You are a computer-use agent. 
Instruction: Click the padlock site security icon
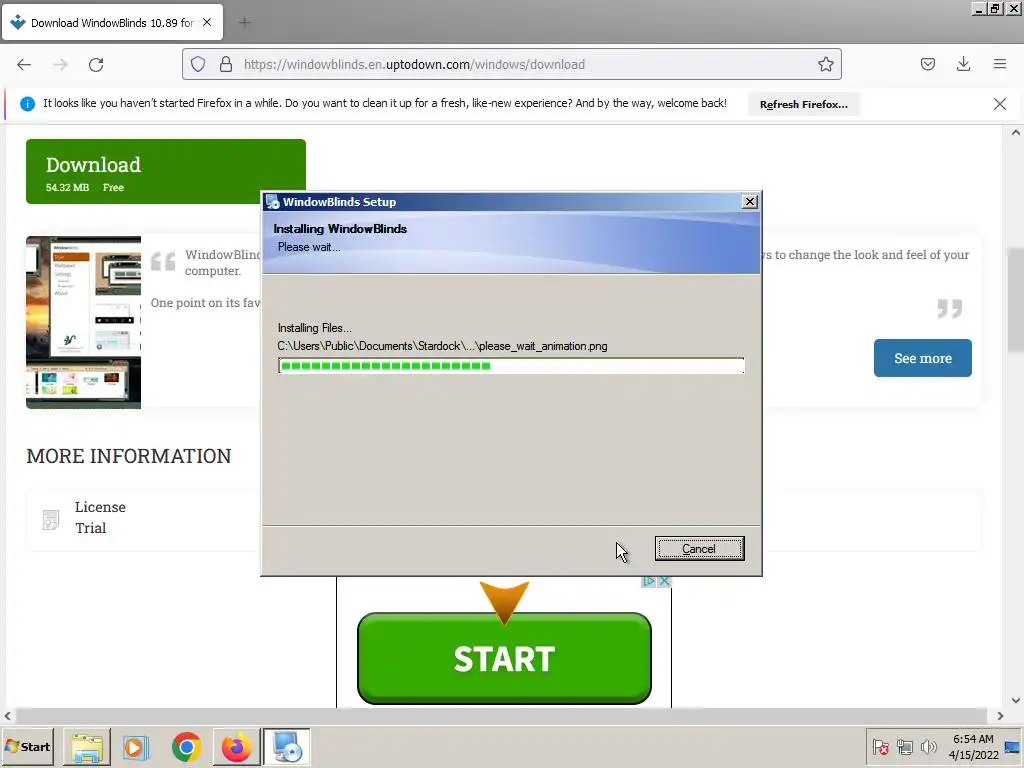coord(226,64)
